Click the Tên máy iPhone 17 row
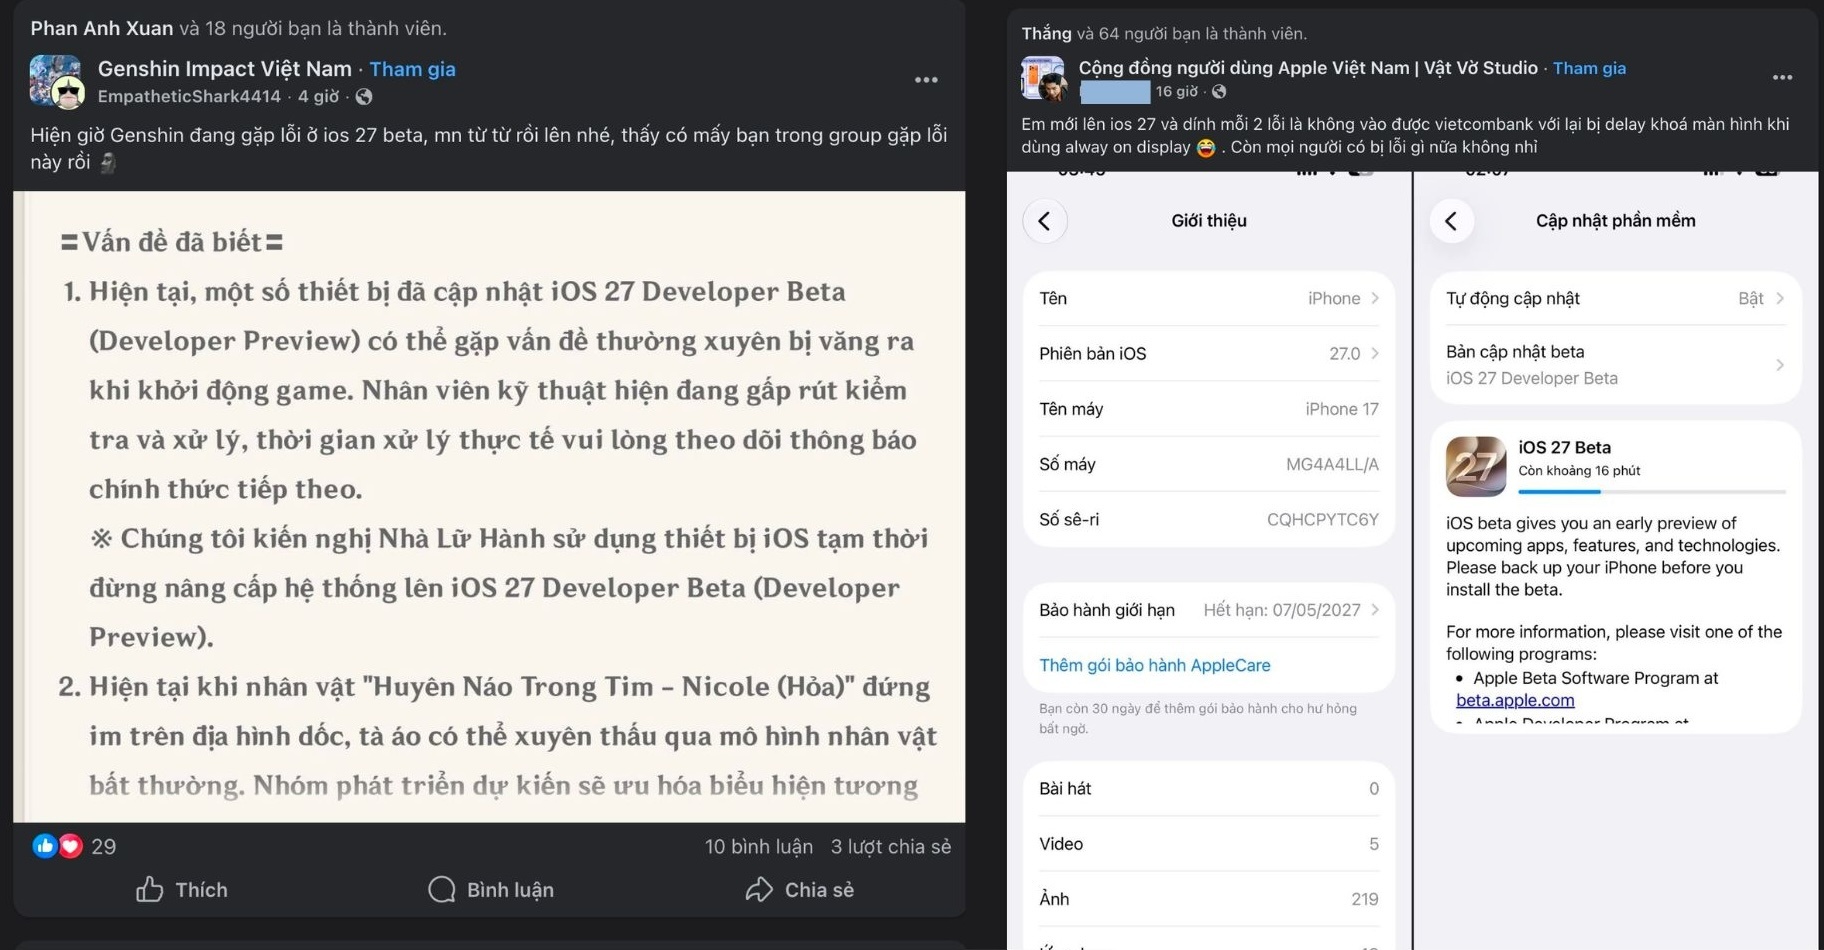The width and height of the screenshot is (1824, 950). pos(1209,408)
